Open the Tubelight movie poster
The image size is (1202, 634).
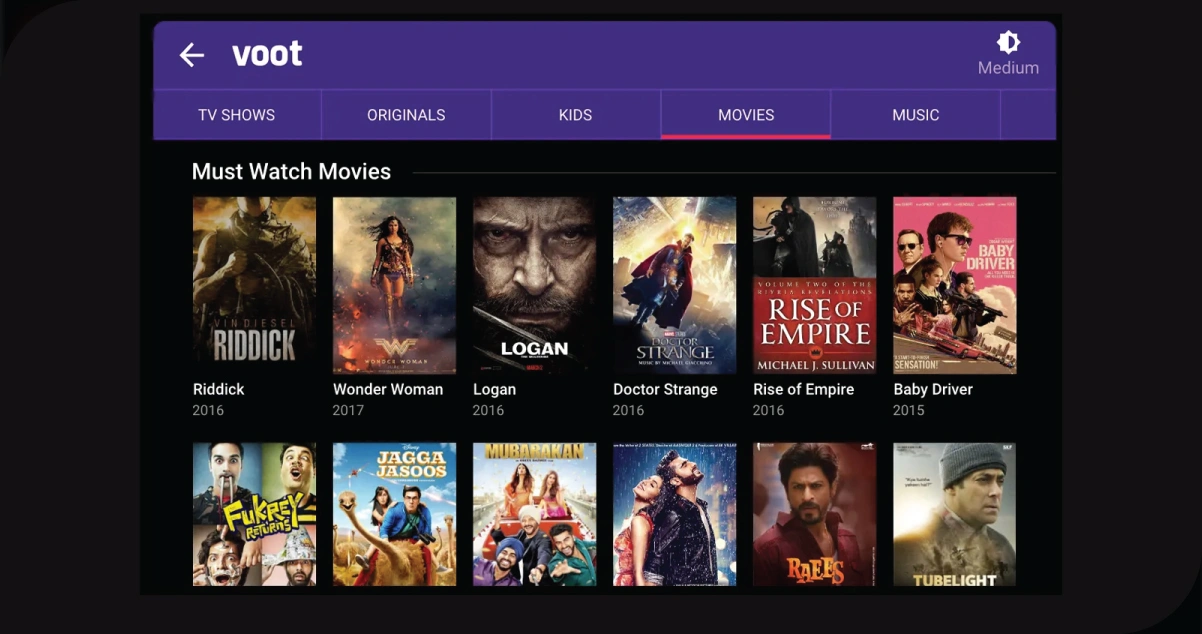coord(954,514)
